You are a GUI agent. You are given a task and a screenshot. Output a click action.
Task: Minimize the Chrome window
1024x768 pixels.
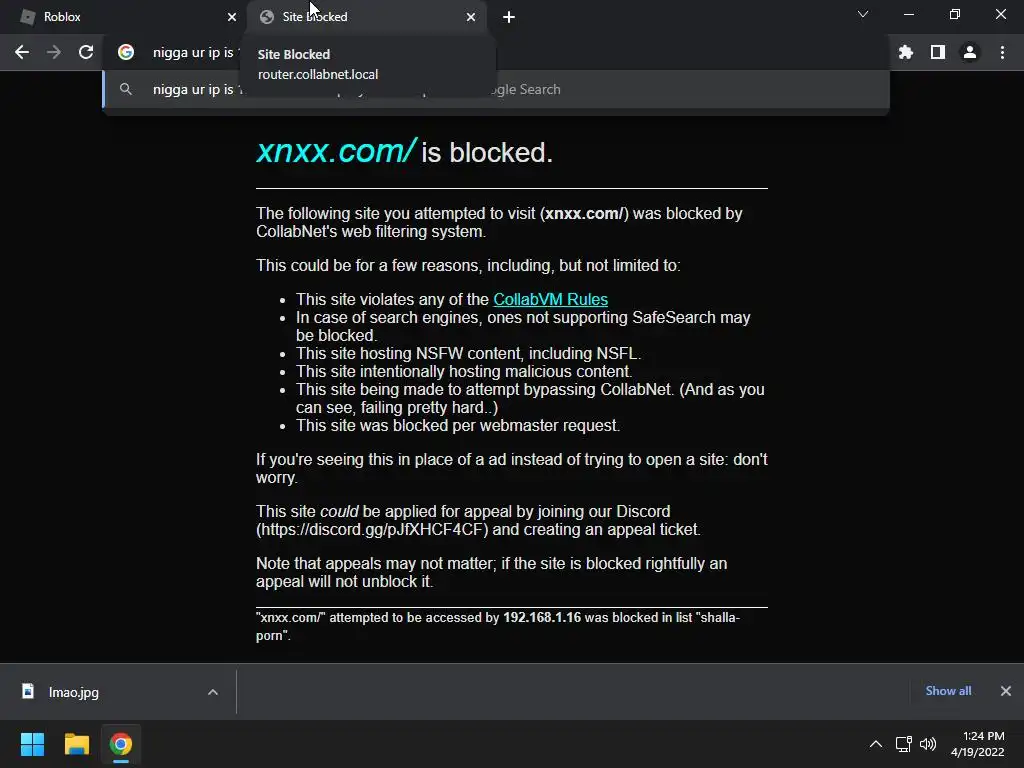pyautogui.click(x=908, y=14)
